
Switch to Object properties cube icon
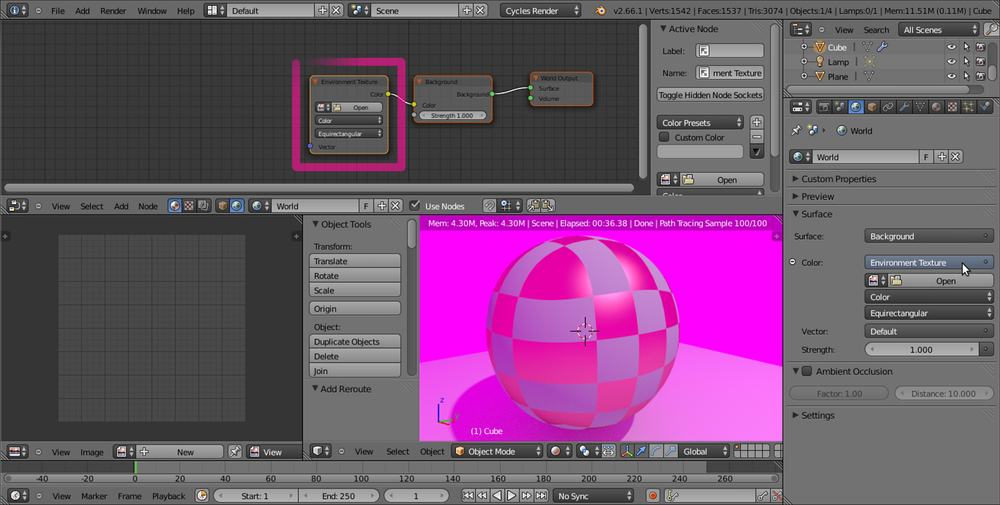coord(871,107)
